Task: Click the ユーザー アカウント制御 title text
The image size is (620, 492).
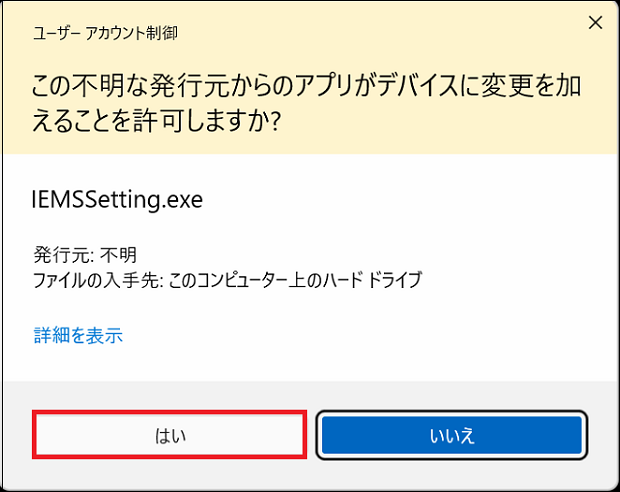Action: (105, 33)
